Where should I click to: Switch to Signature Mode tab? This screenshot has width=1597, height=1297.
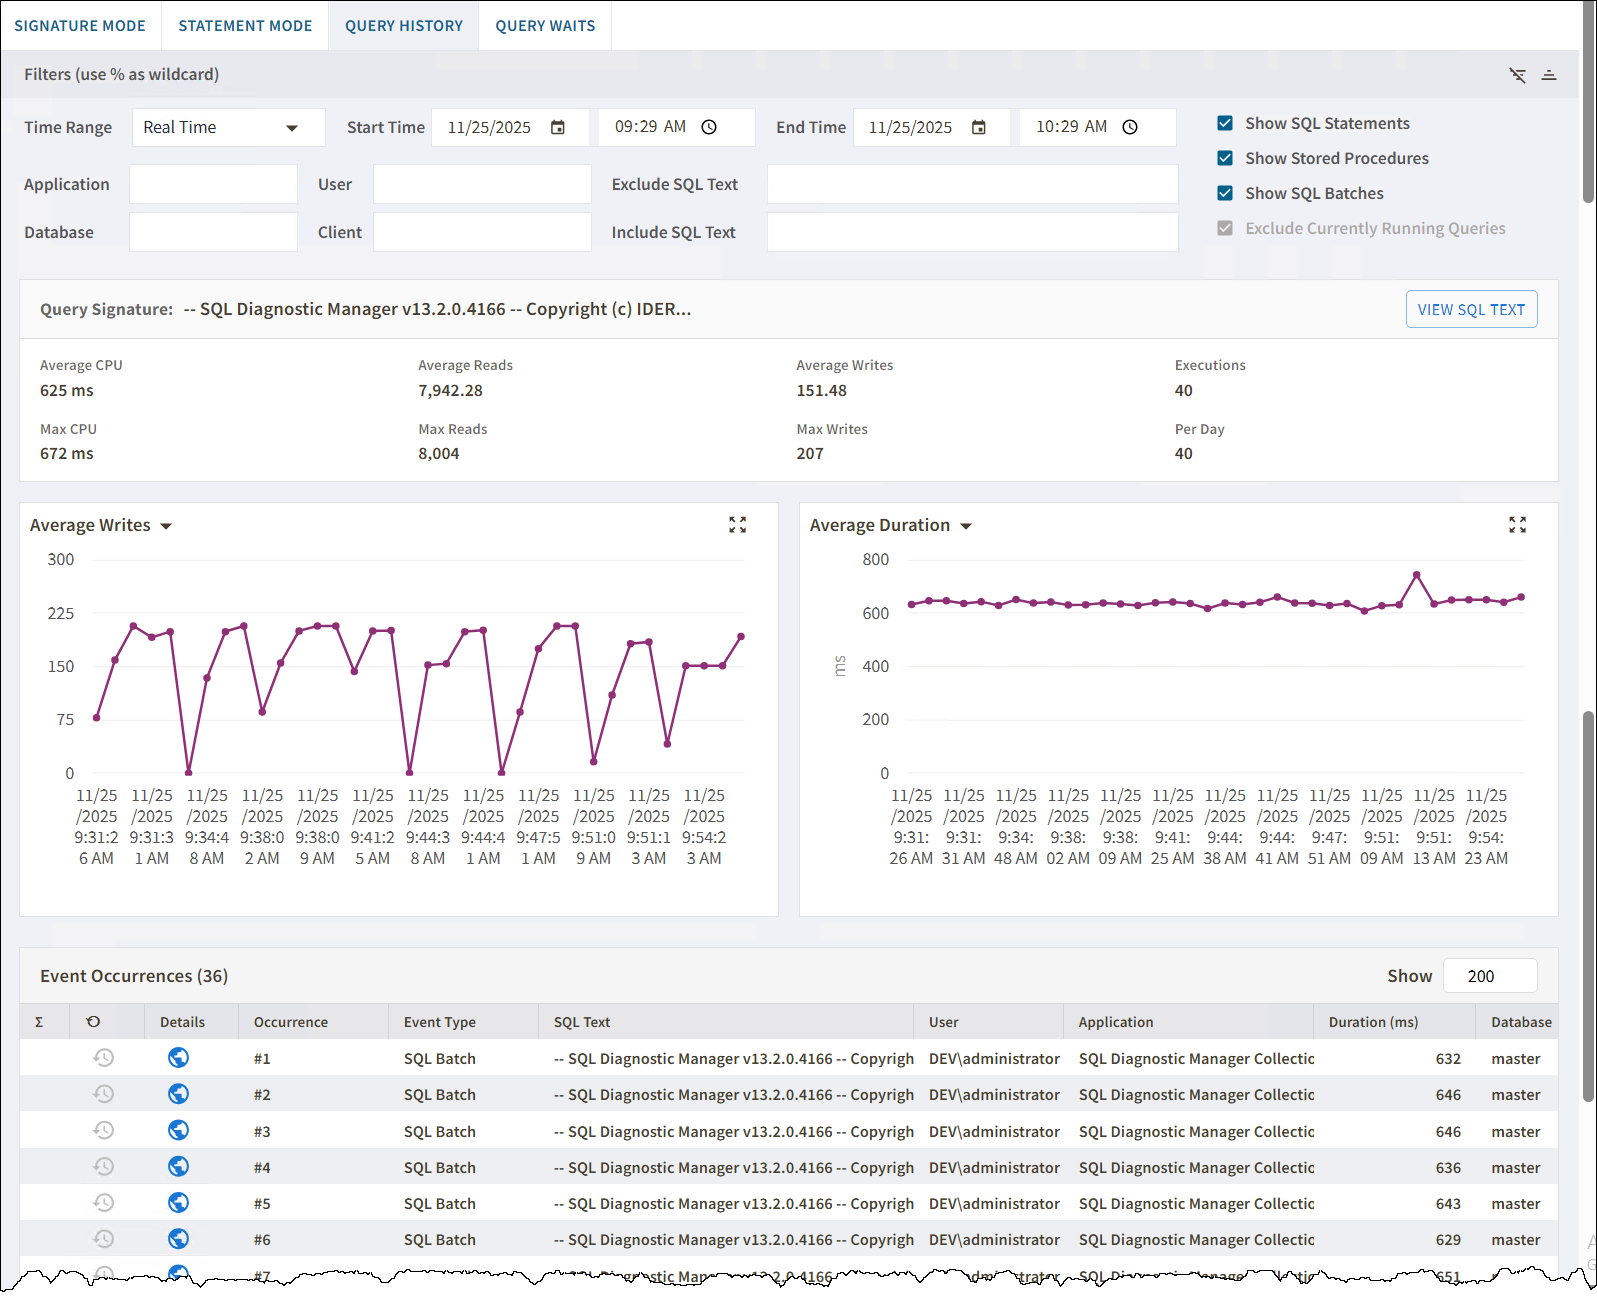point(80,26)
